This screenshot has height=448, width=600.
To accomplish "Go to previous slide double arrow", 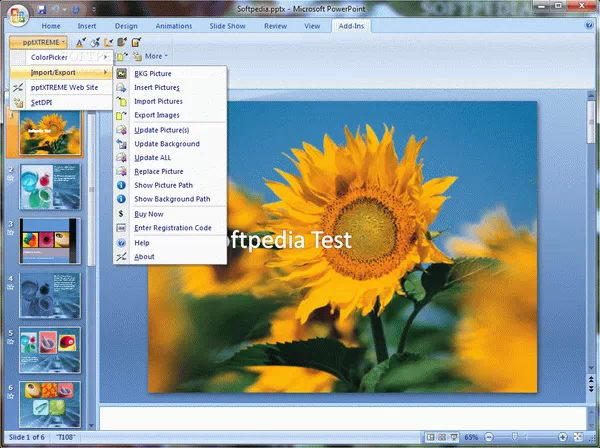I will [x=591, y=380].
